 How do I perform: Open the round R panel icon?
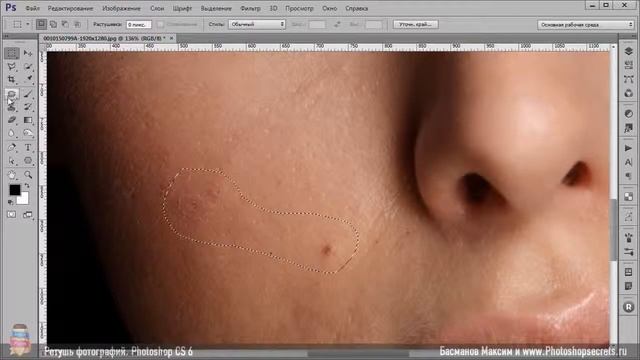tap(629, 307)
